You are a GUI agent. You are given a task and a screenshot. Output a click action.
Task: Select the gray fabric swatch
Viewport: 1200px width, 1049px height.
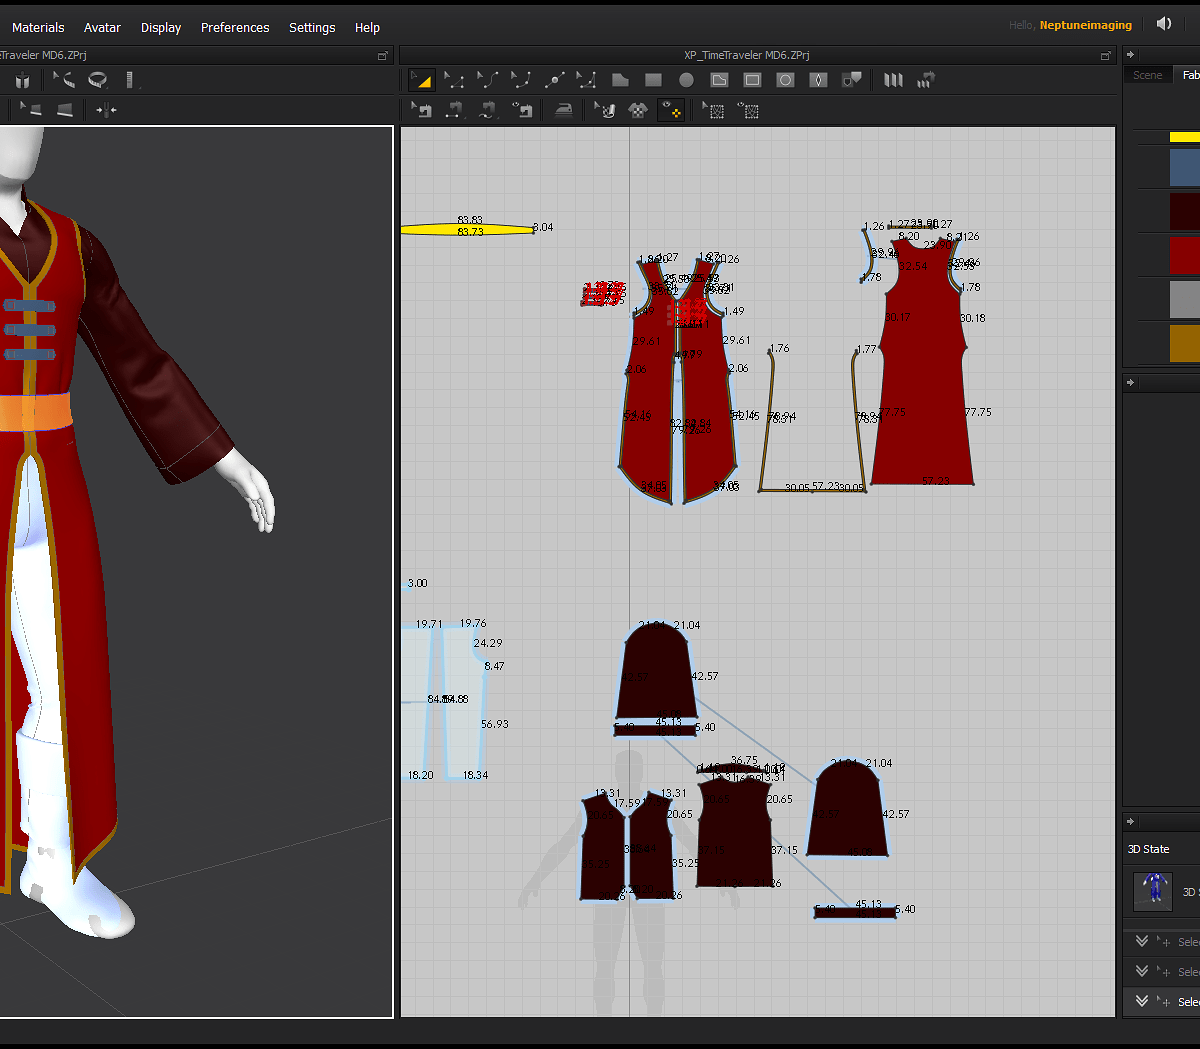pos(1185,299)
